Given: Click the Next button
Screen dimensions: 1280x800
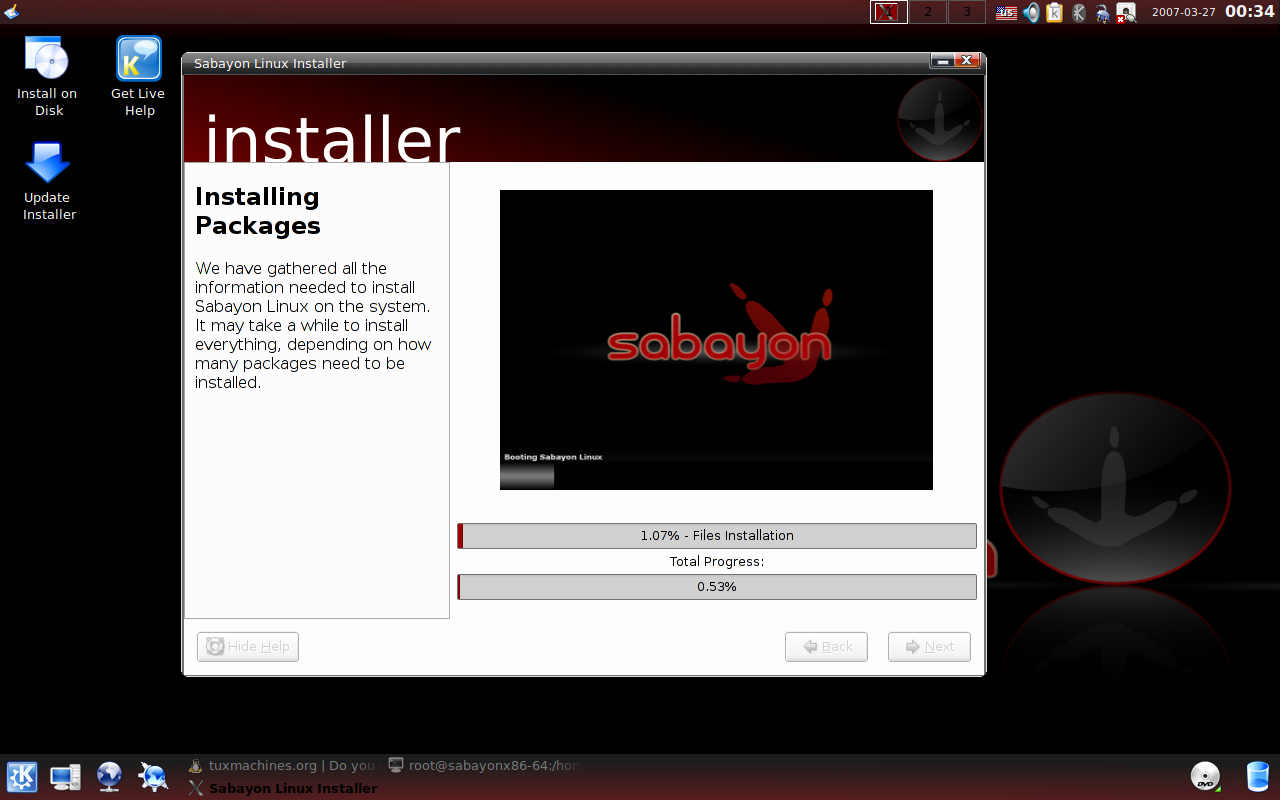Looking at the screenshot, I should (929, 647).
